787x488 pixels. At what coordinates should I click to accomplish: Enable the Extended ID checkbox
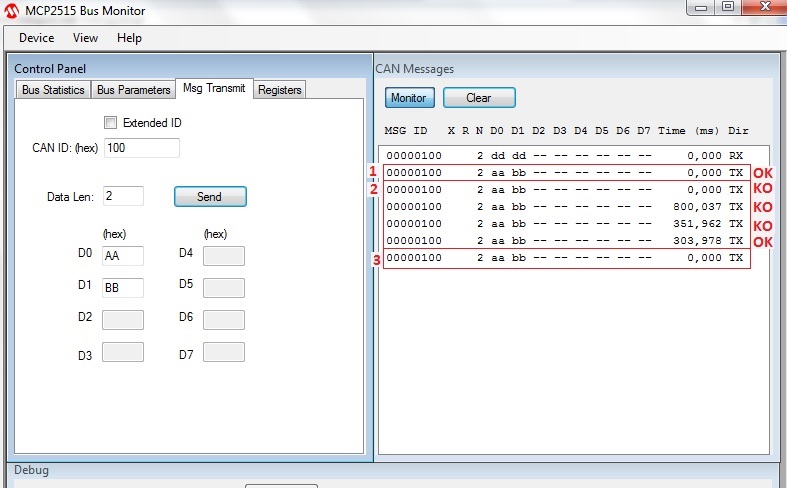pos(110,123)
